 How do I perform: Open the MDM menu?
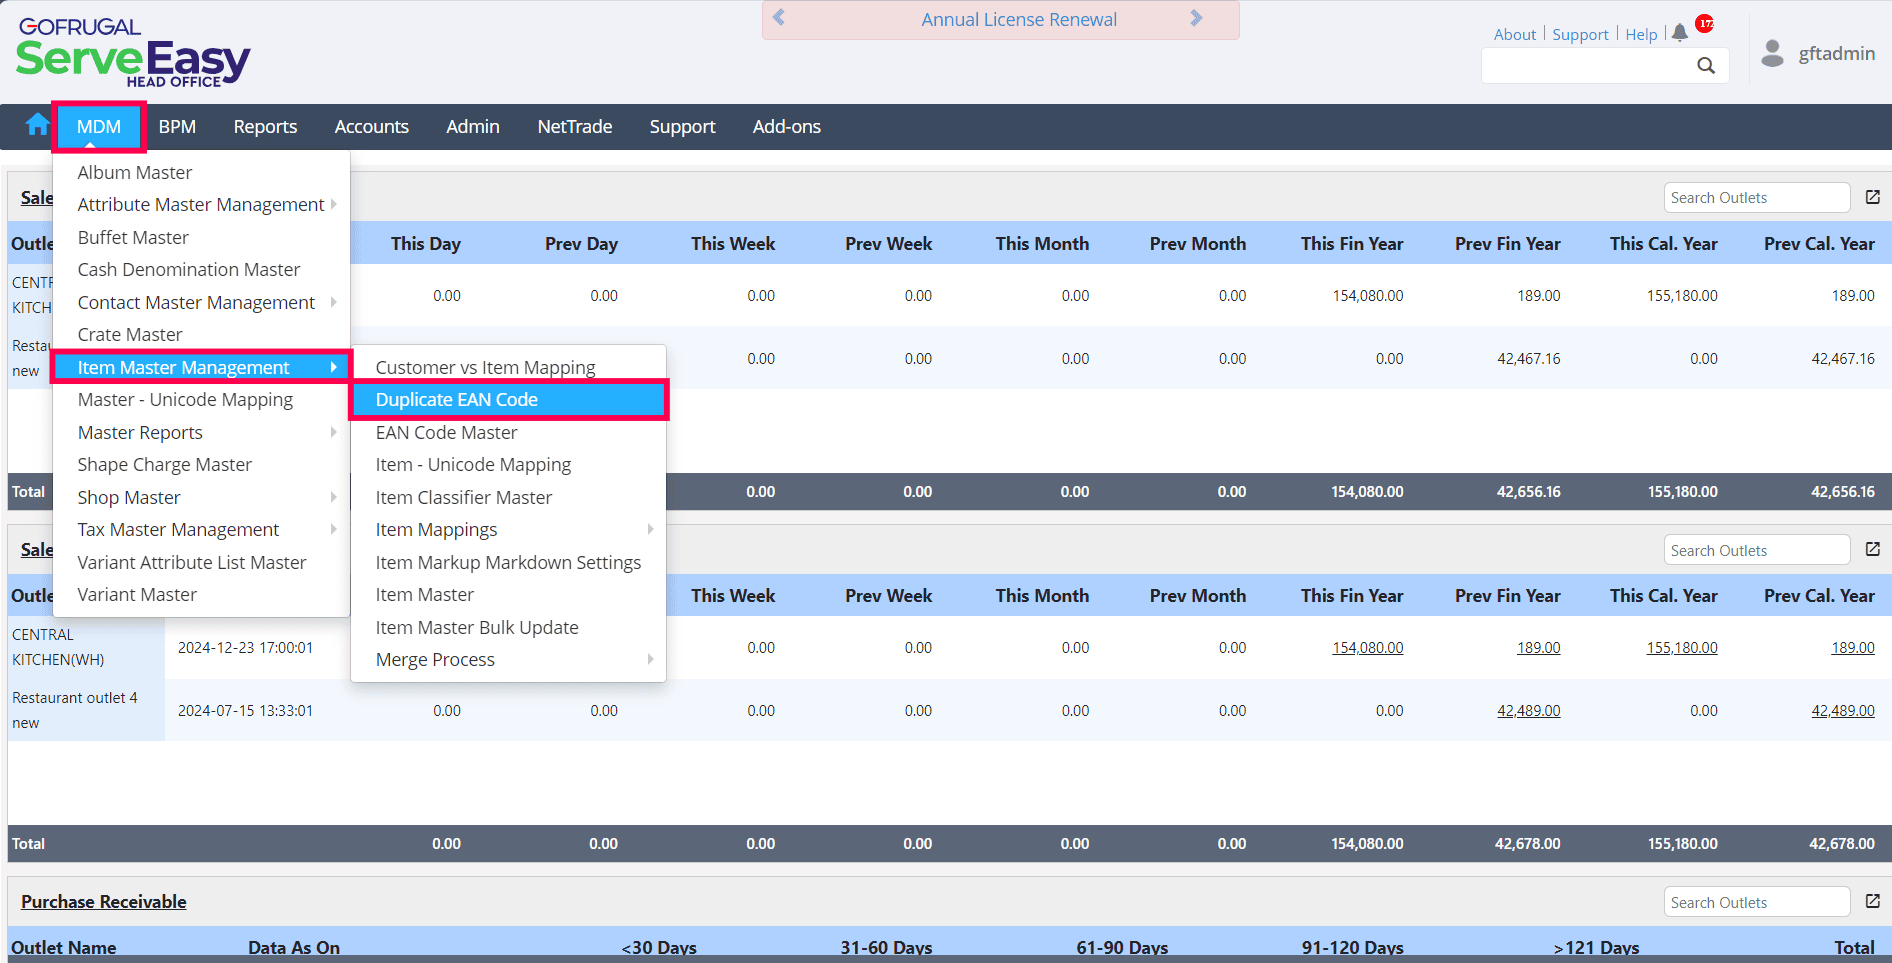click(99, 127)
